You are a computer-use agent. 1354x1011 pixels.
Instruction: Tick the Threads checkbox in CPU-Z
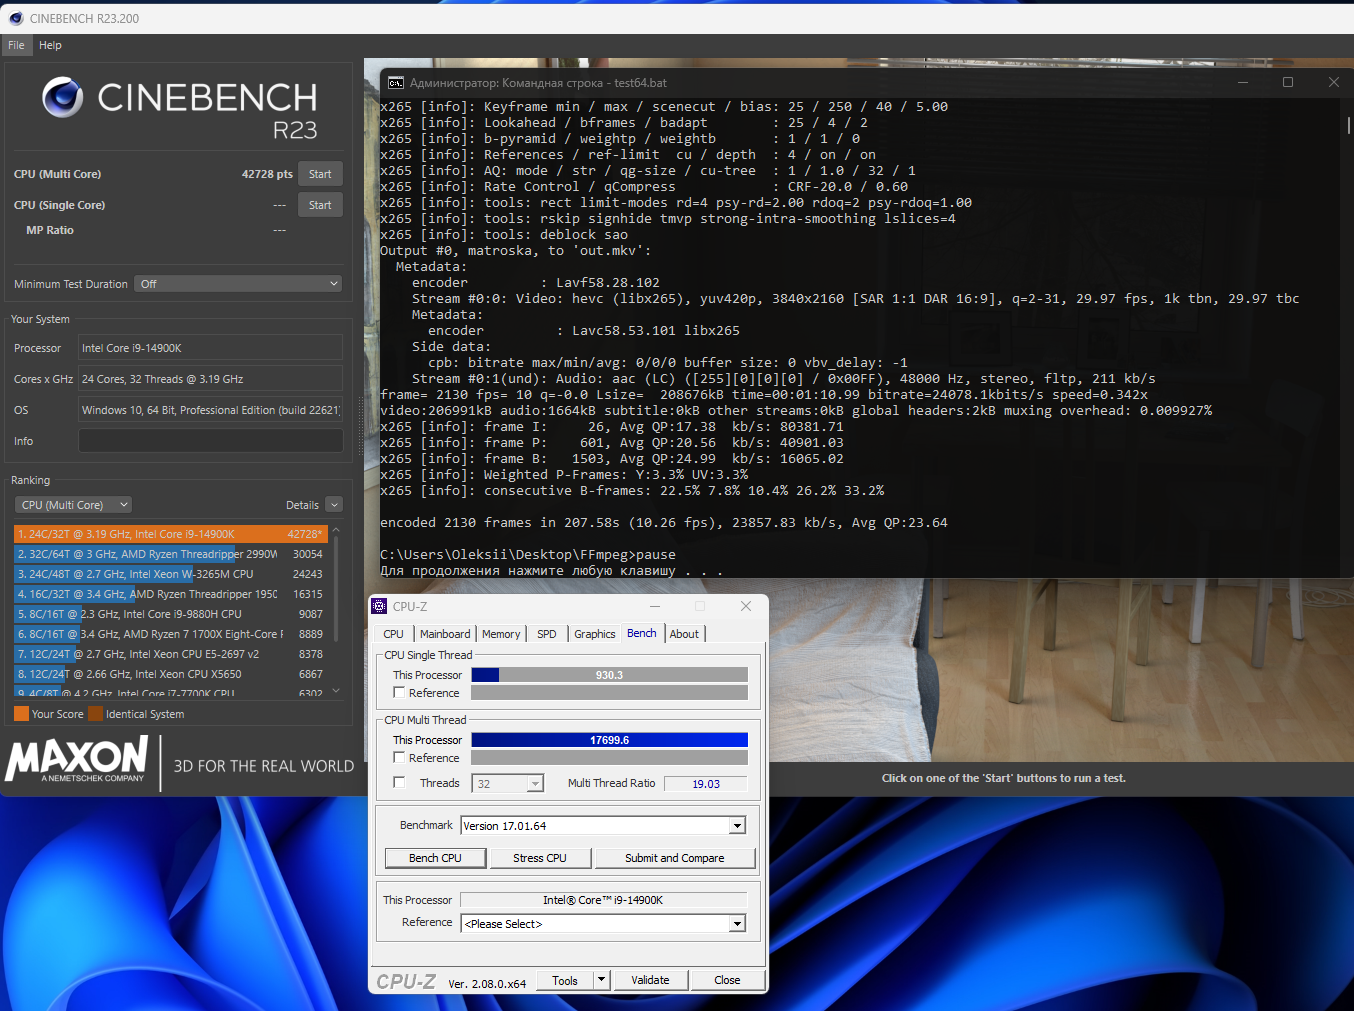click(400, 783)
